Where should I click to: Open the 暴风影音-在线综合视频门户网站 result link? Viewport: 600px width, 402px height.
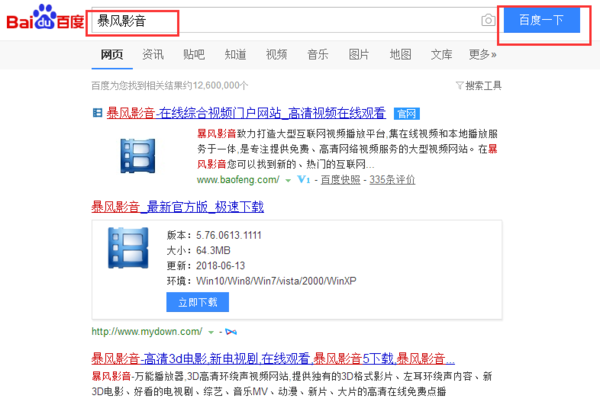[246, 113]
